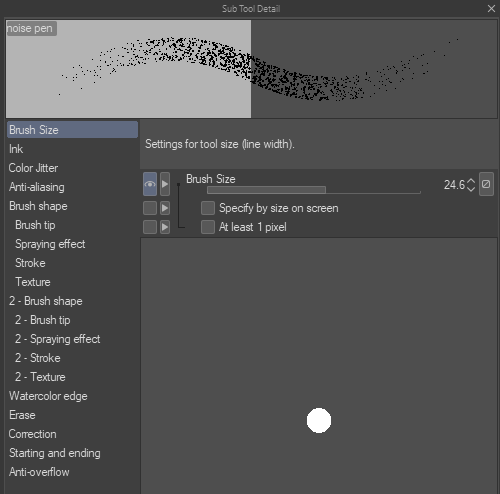Toggle visibility box for Specify by size on screen
This screenshot has width=500, height=494.
[150, 208]
